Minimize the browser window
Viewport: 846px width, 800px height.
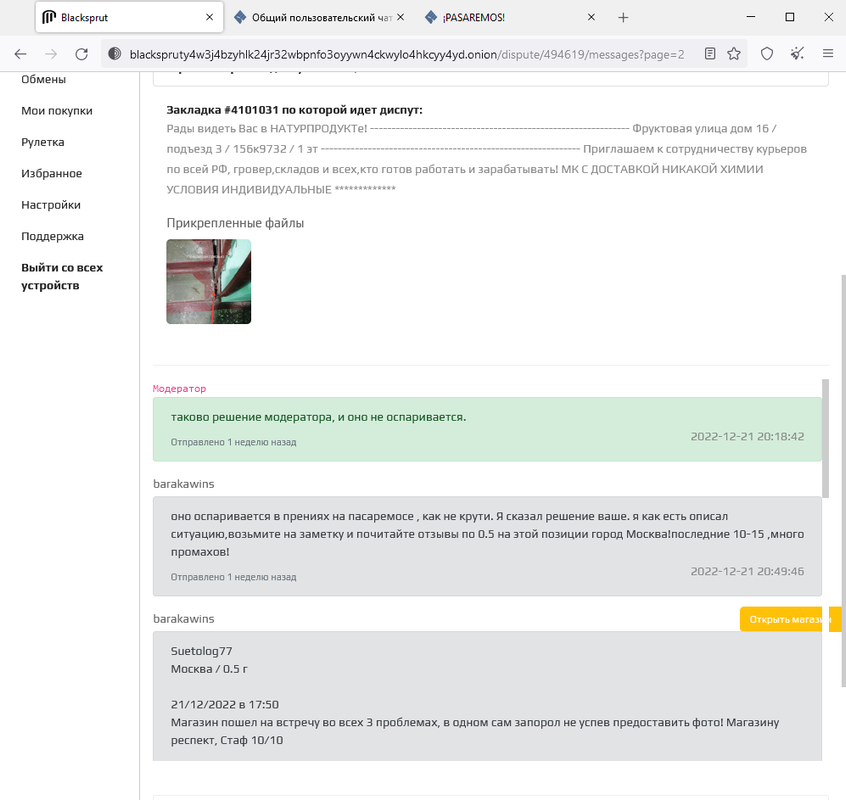coord(751,17)
